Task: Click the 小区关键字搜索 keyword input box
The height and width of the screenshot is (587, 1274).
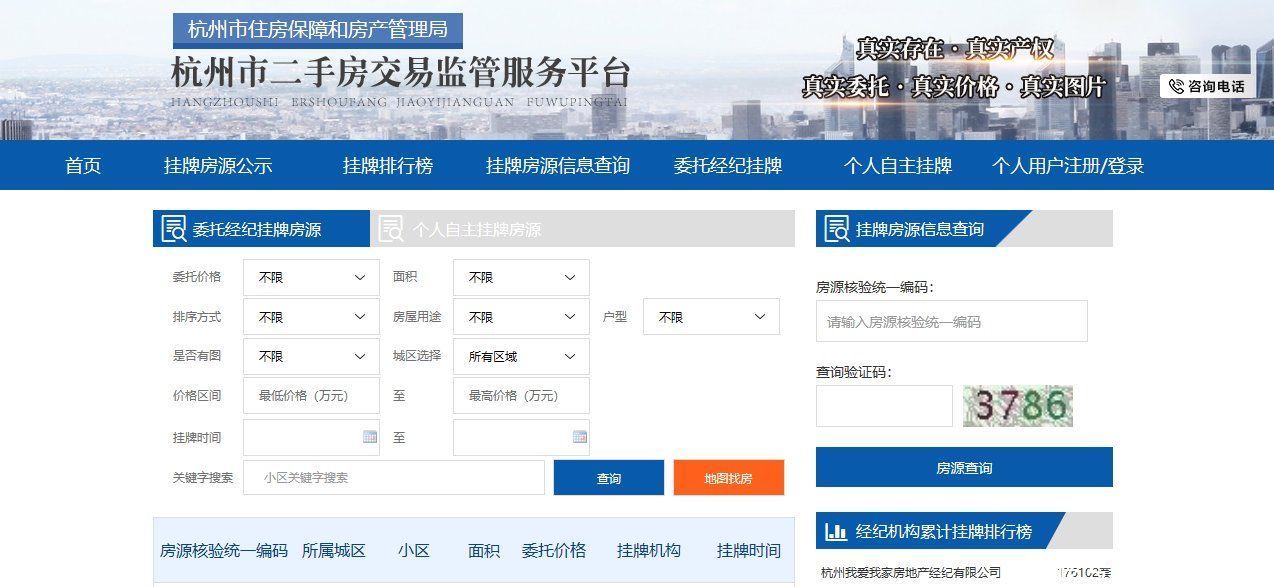Action: (x=393, y=478)
